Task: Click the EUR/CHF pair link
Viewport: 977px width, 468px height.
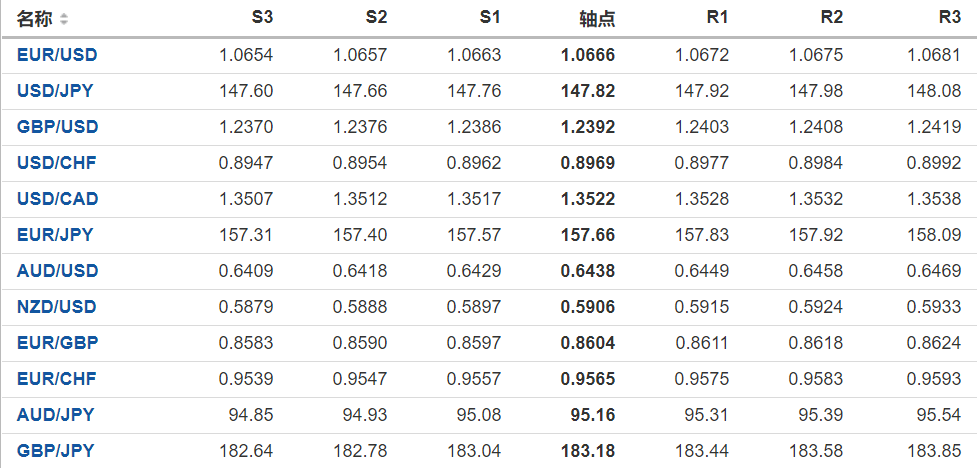Action: point(56,379)
